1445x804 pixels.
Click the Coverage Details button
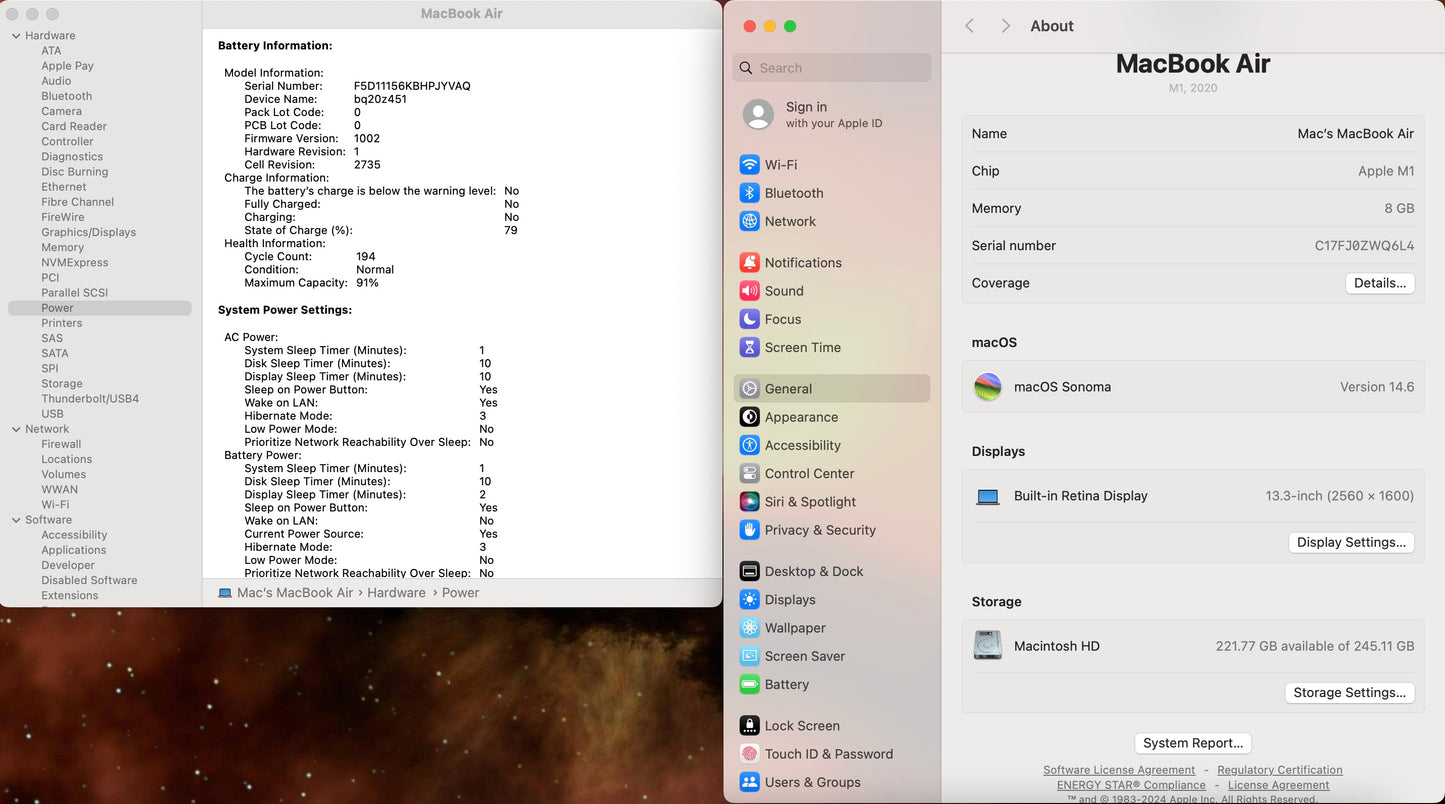[1379, 283]
